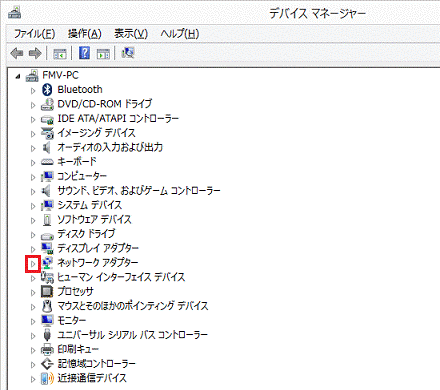Click the マウスとそのほかのポインティング デバイス icon

(47, 306)
